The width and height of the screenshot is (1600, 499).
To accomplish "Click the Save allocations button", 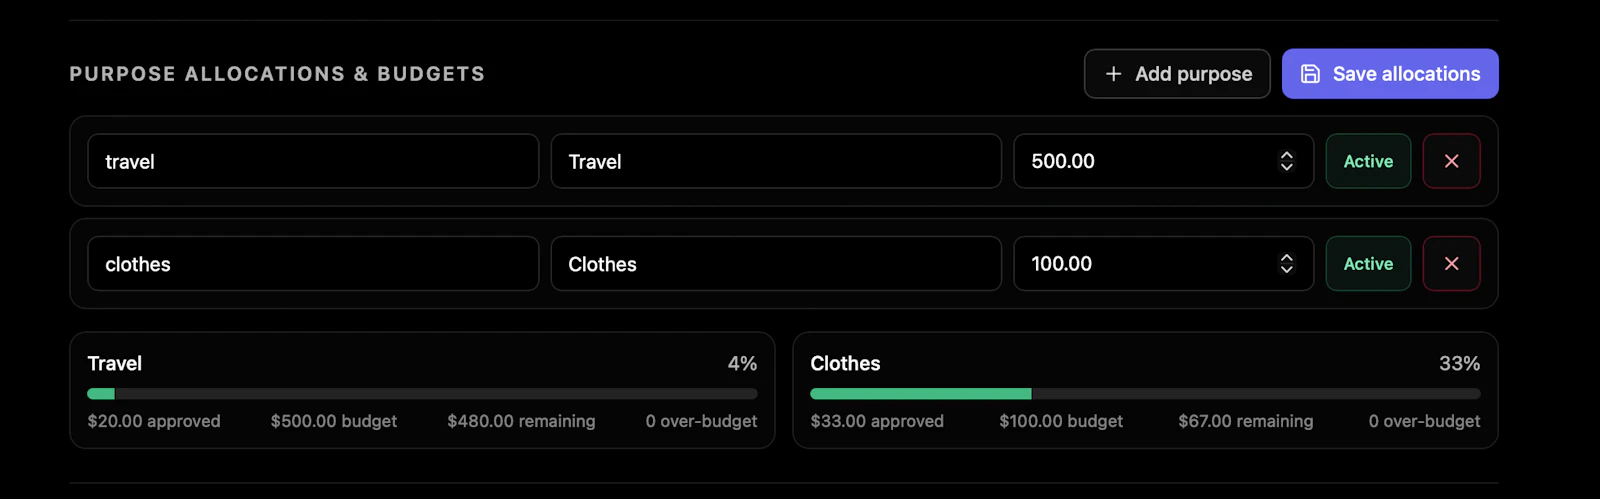I will pos(1390,74).
